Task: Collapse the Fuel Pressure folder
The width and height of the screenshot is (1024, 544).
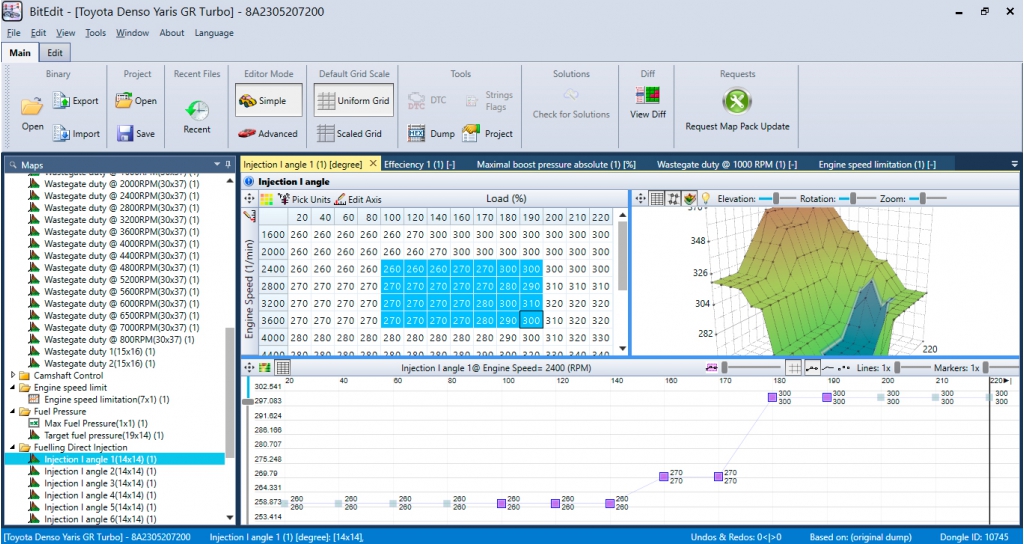Action: click(14, 411)
